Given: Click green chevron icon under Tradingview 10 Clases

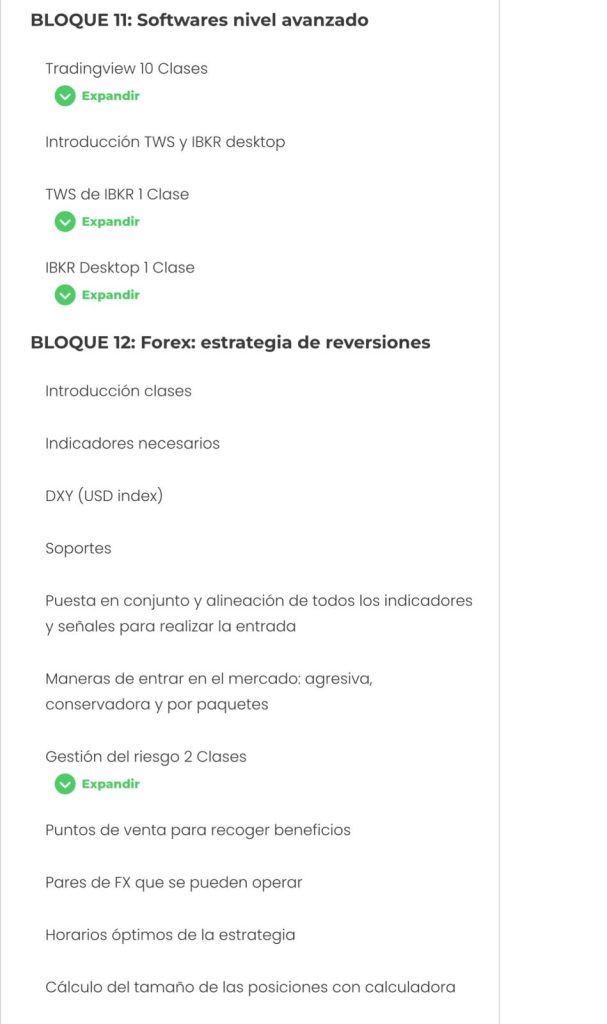Looking at the screenshot, I should 65,96.
